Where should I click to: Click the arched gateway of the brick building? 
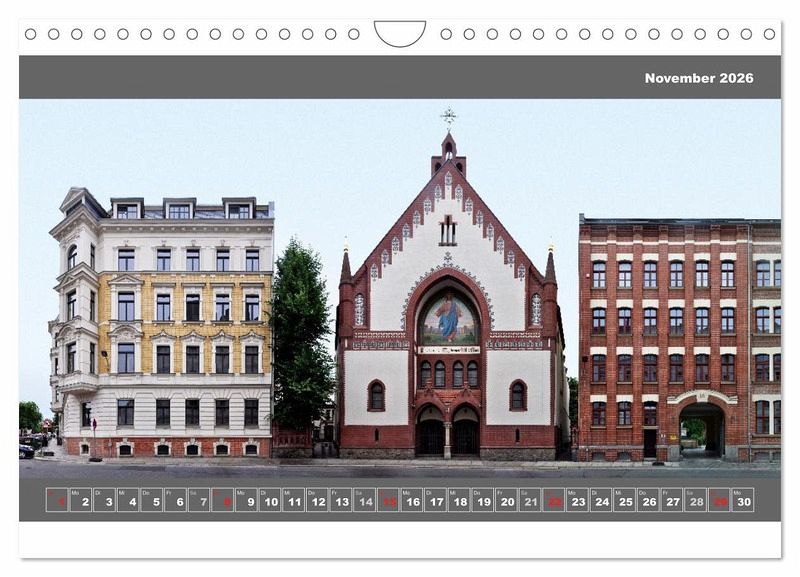[x=702, y=428]
